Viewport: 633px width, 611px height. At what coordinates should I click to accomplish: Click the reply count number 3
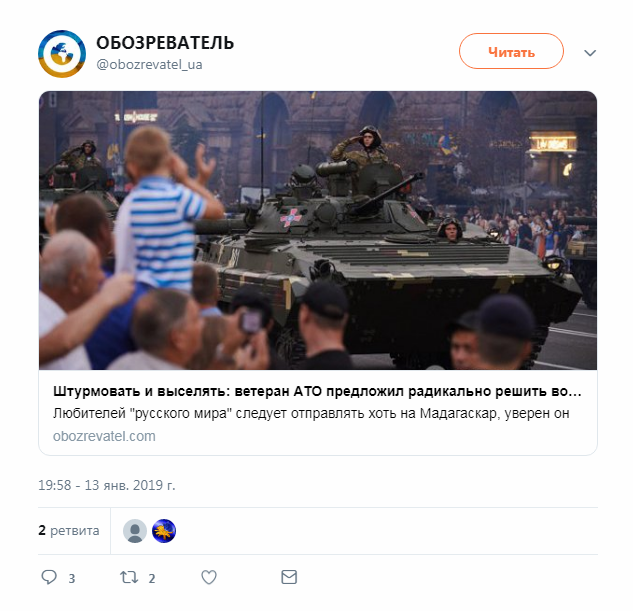pyautogui.click(x=71, y=579)
